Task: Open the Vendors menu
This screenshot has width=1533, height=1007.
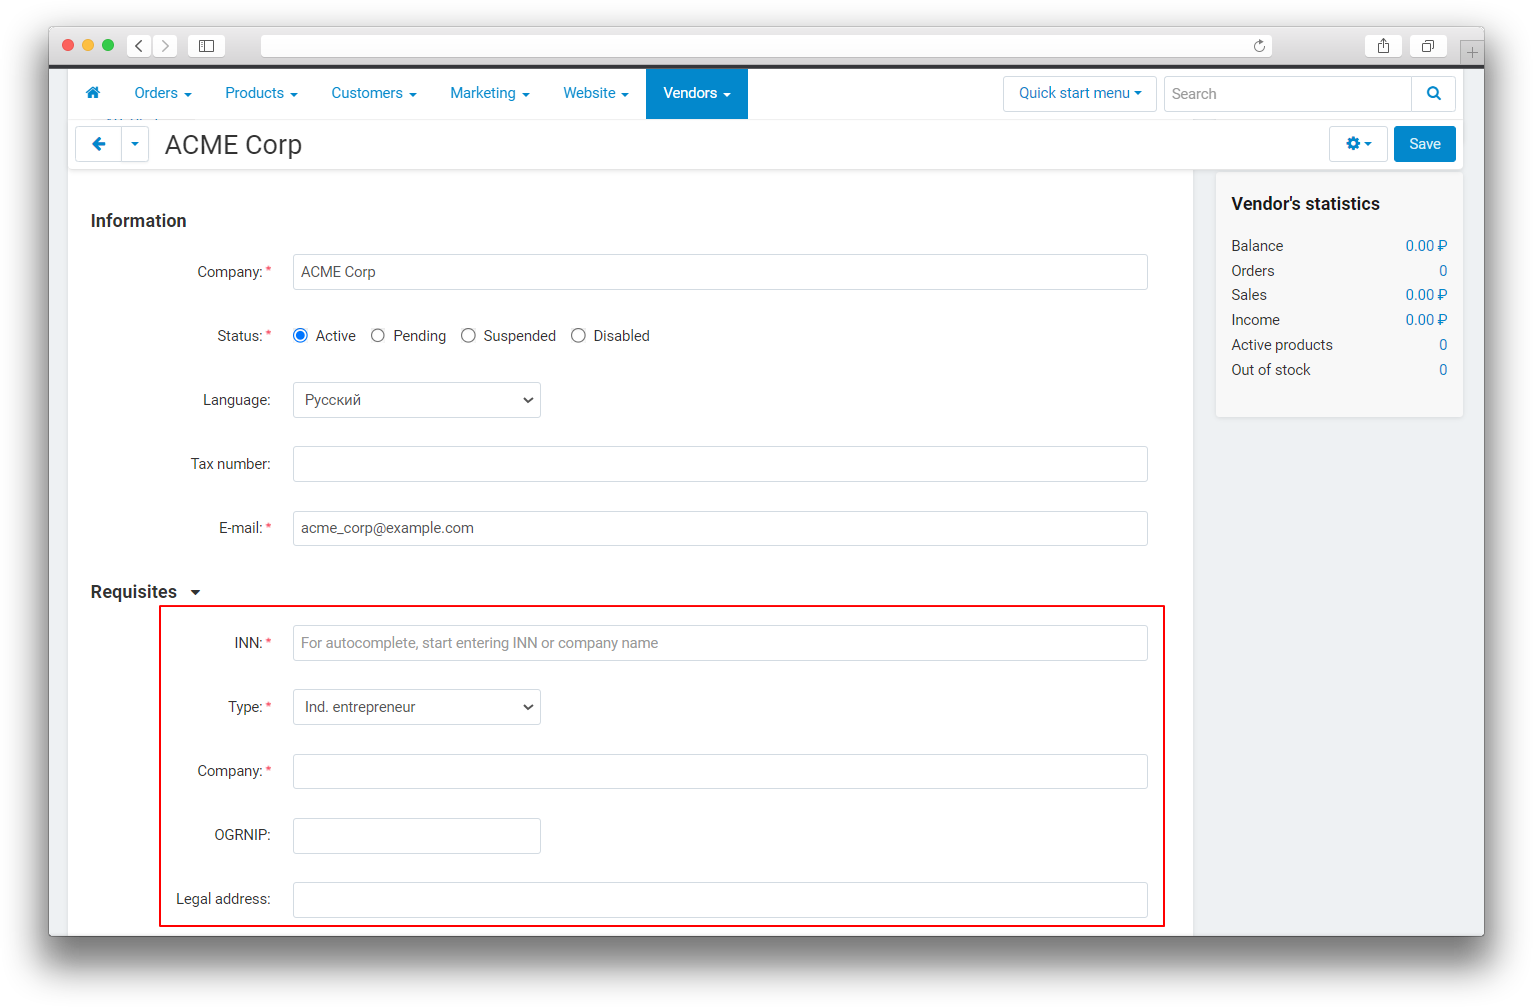Action: coord(696,93)
